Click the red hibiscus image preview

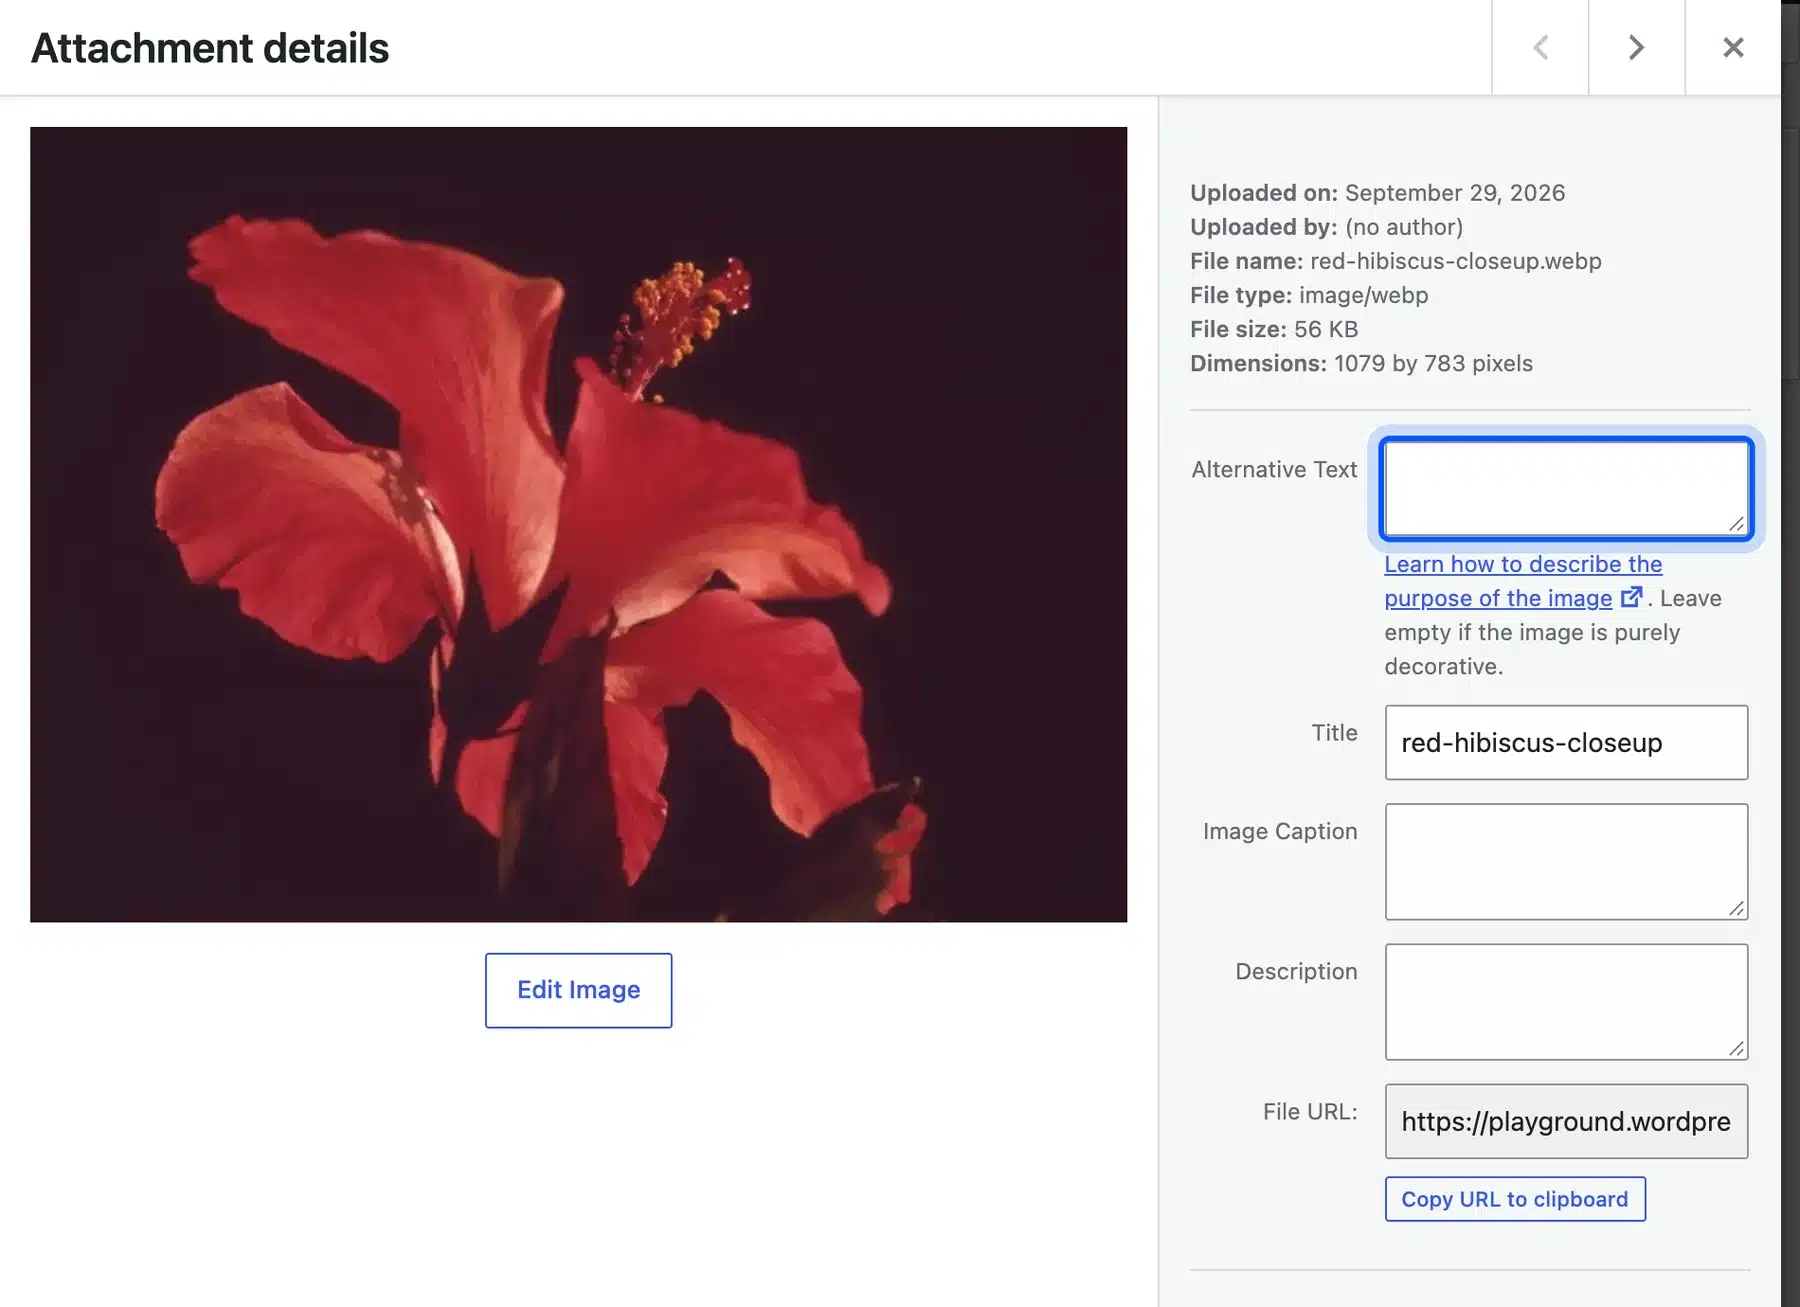578,524
